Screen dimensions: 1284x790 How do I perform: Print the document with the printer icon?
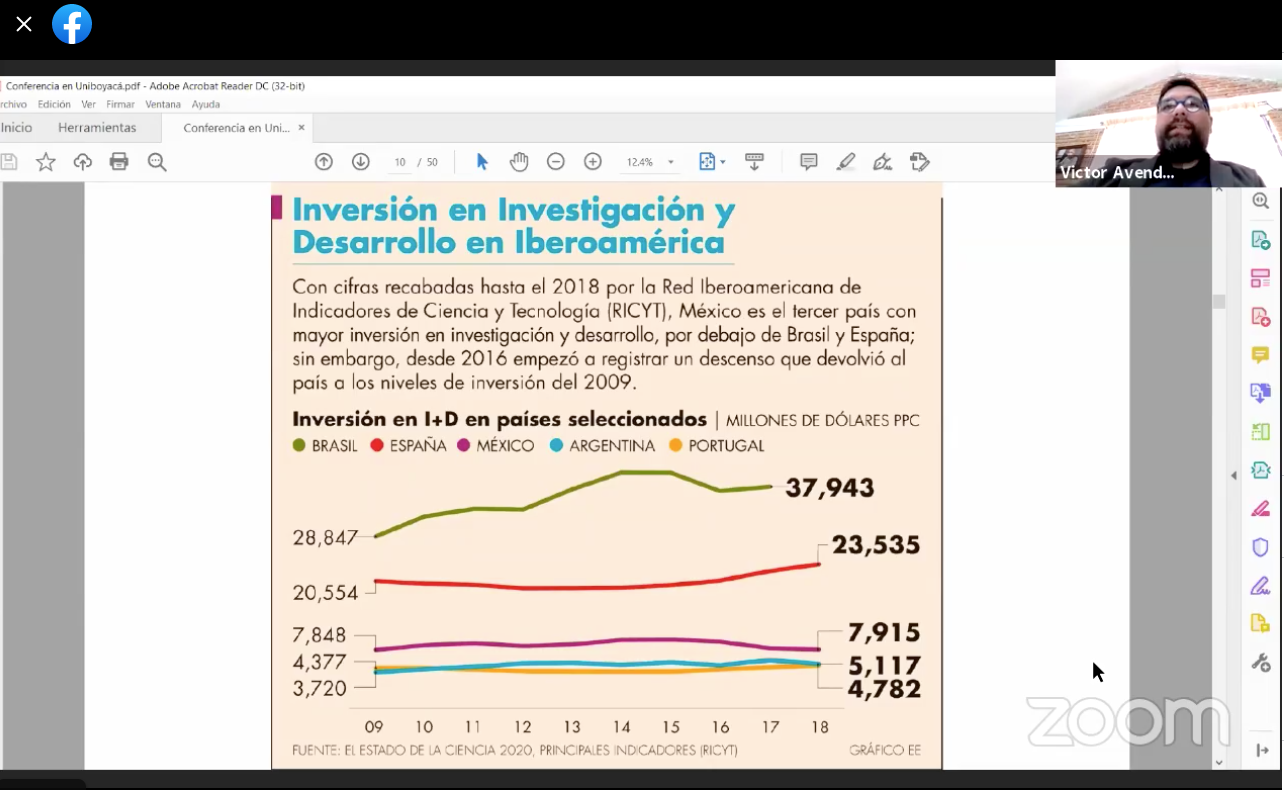pos(119,162)
